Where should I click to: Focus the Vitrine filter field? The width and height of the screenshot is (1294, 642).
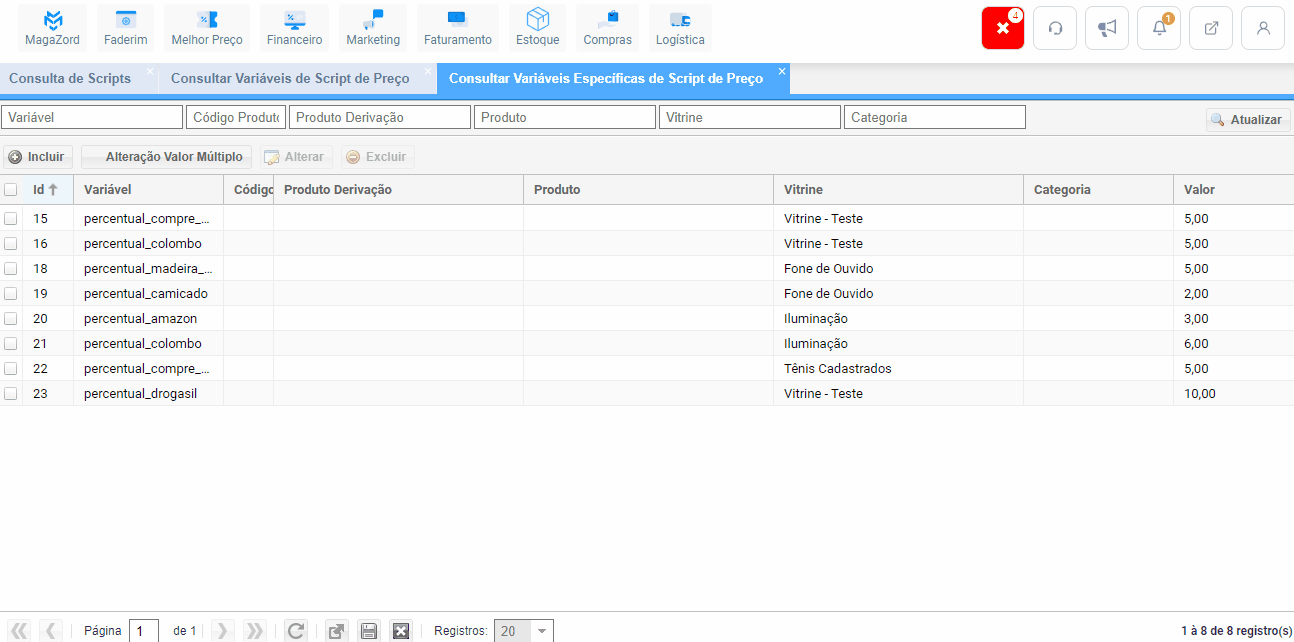click(750, 117)
